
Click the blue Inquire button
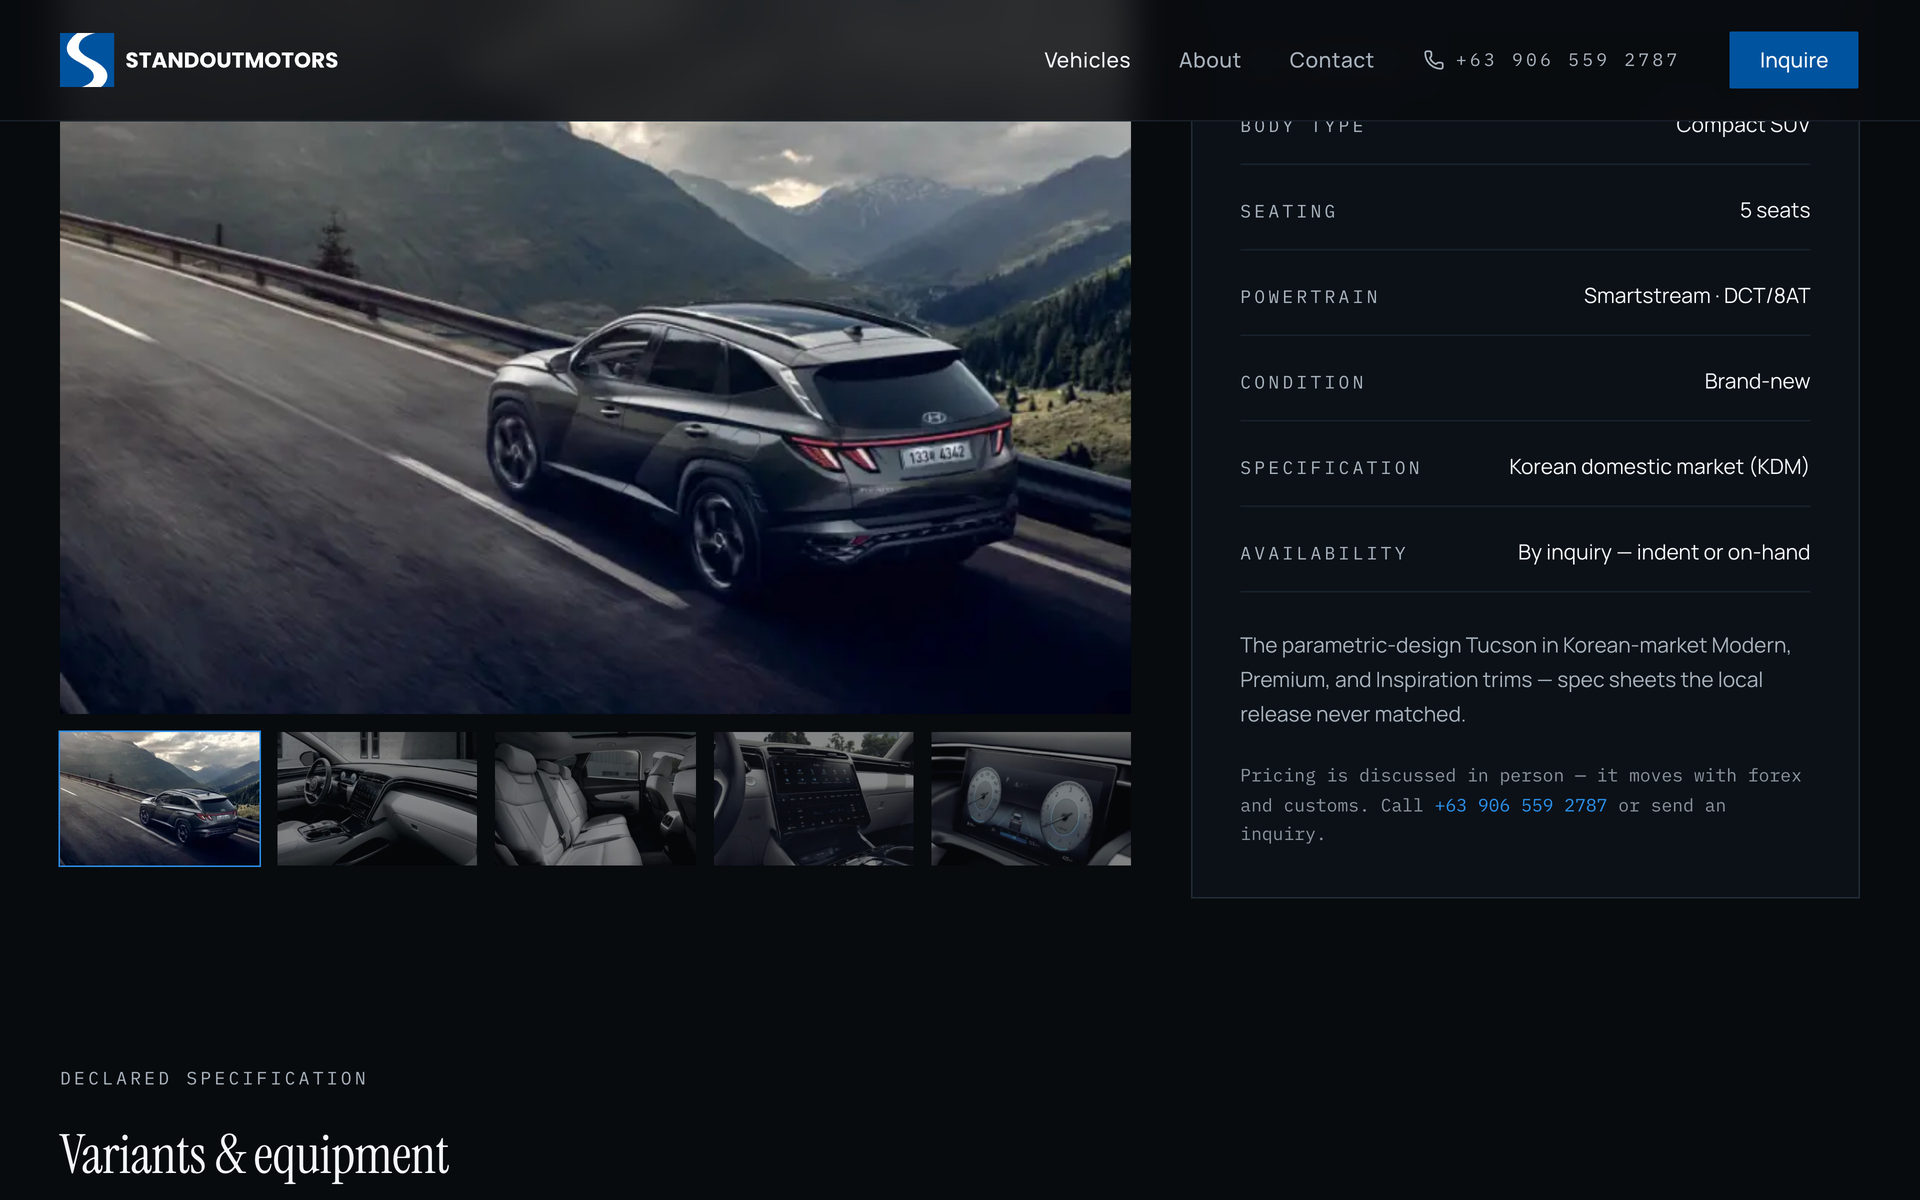(1793, 60)
